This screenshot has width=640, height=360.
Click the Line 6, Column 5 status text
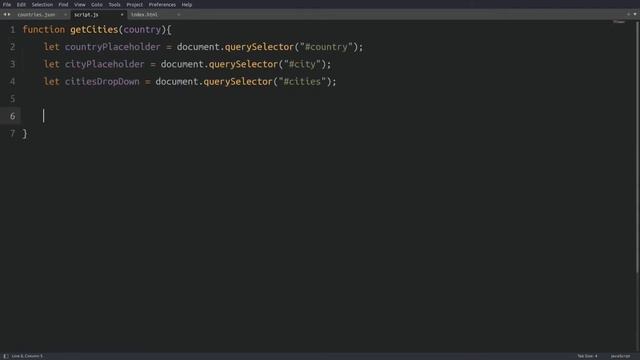(27, 356)
